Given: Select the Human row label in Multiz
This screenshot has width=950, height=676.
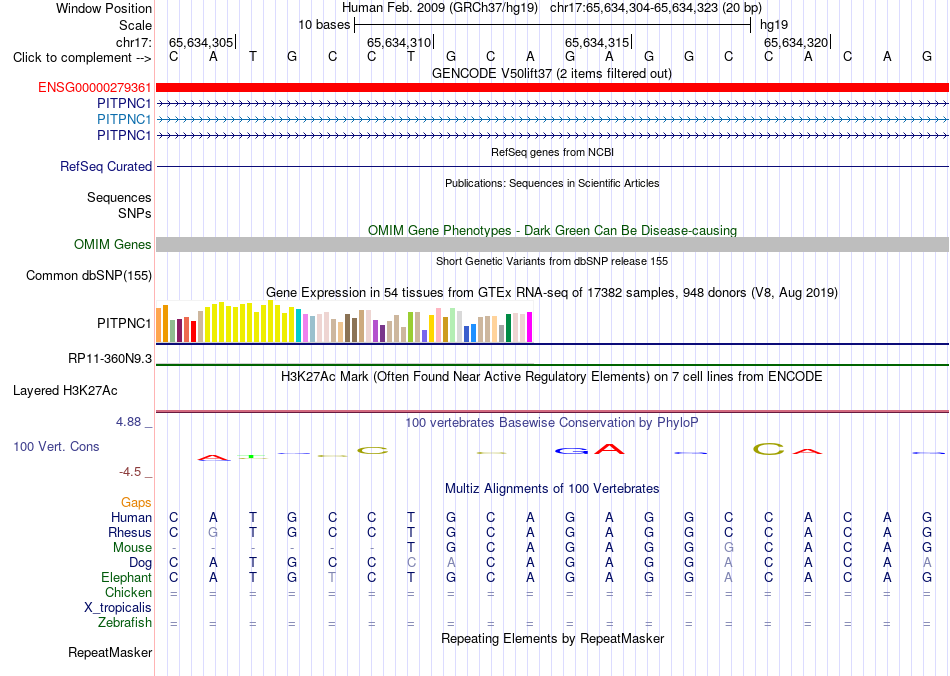Looking at the screenshot, I should (131, 518).
